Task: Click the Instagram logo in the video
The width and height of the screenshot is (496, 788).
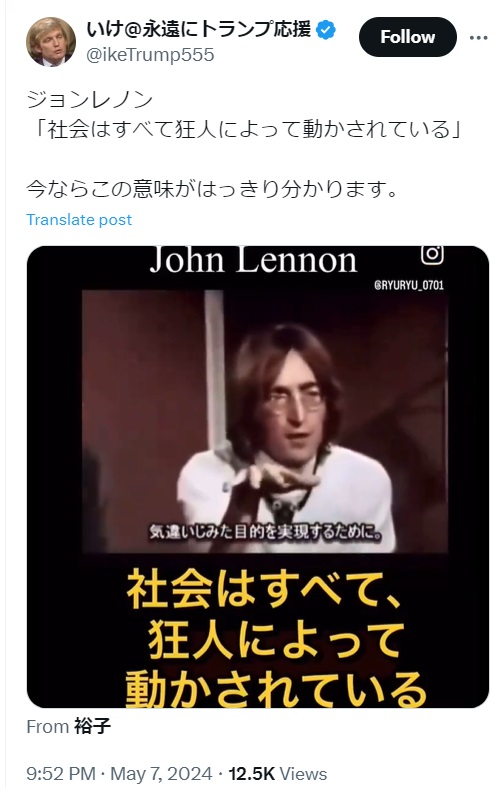Action: pyautogui.click(x=432, y=254)
